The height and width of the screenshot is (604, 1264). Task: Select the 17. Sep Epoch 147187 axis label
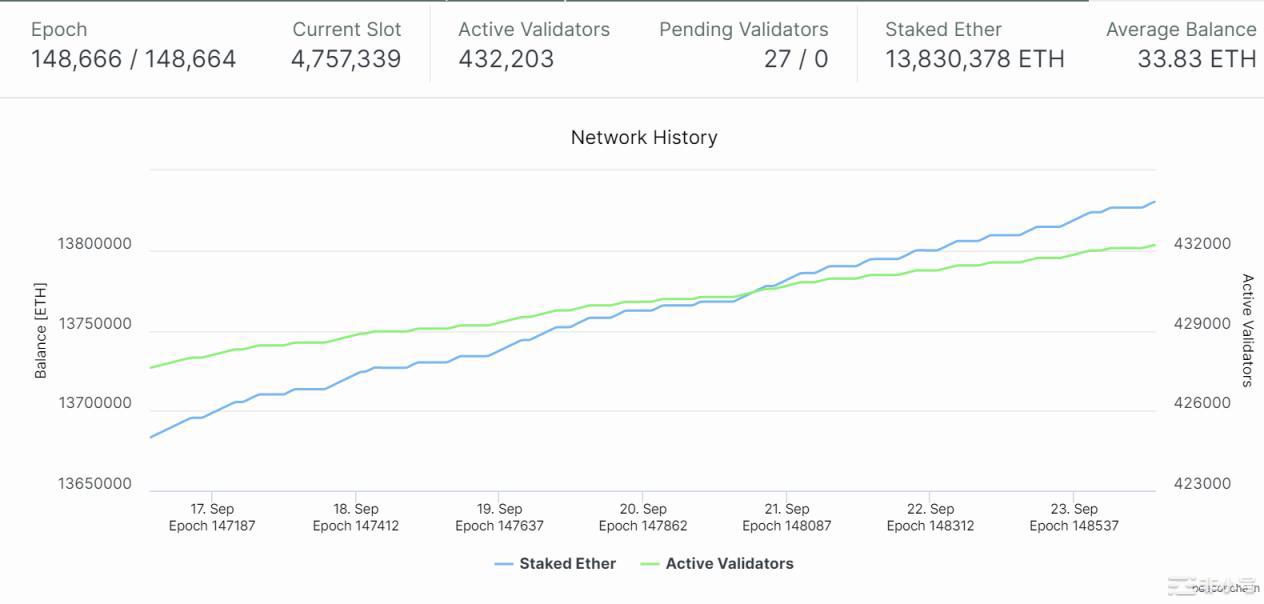tap(212, 517)
